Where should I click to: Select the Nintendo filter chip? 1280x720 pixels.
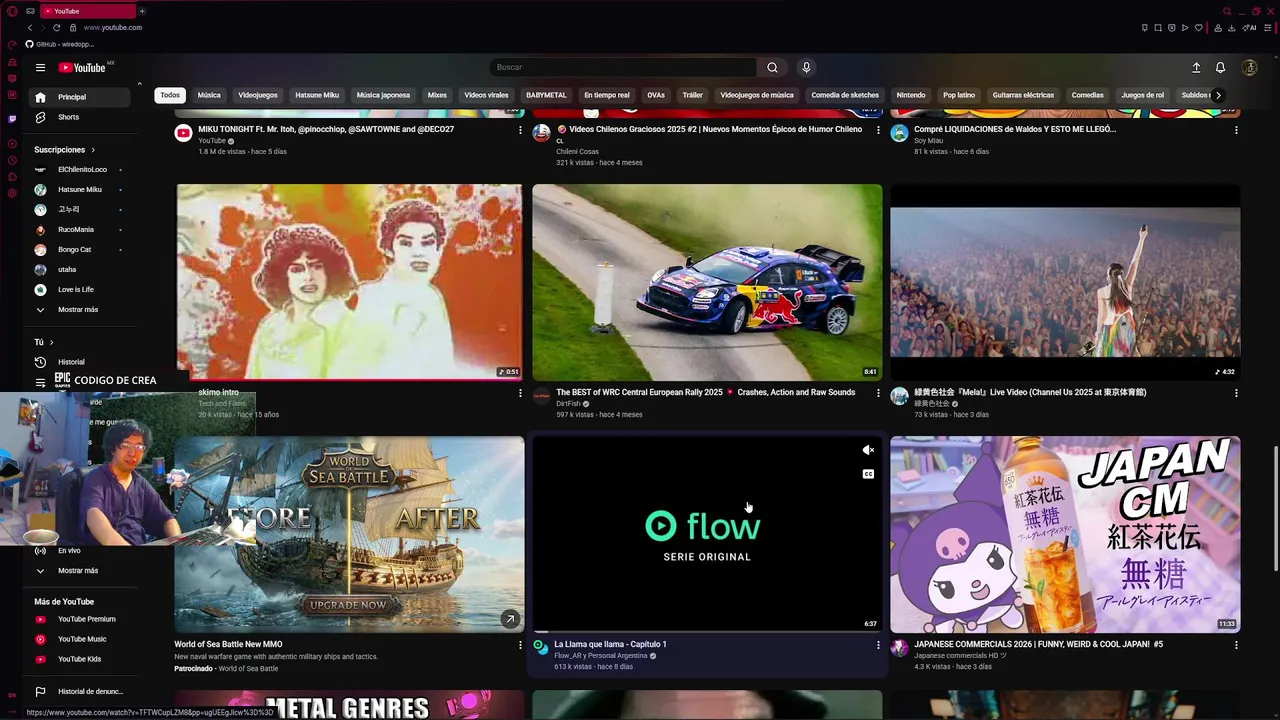pyautogui.click(x=911, y=95)
